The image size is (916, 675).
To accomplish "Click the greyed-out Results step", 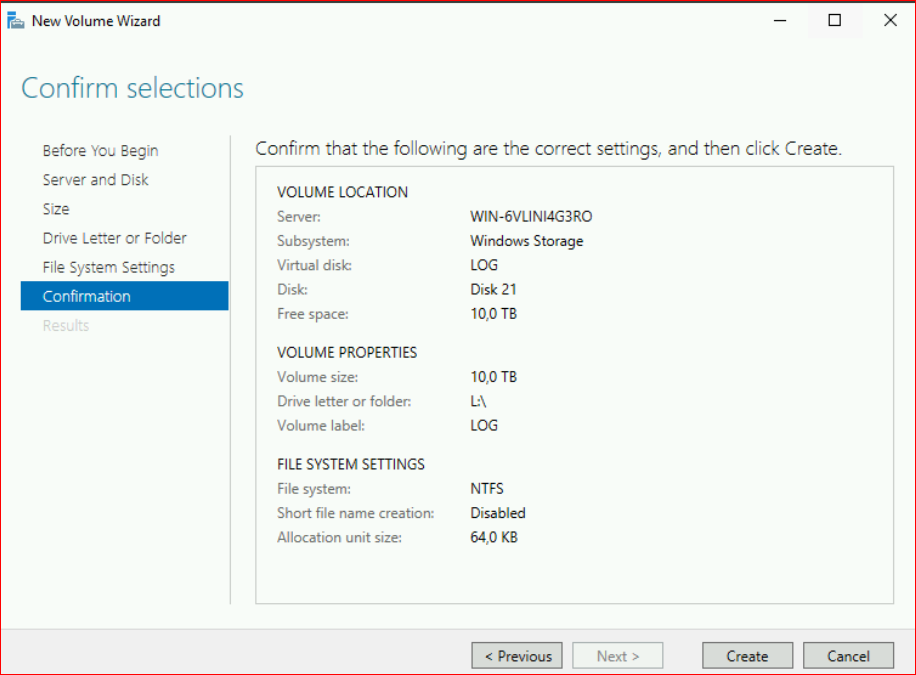I will (66, 325).
